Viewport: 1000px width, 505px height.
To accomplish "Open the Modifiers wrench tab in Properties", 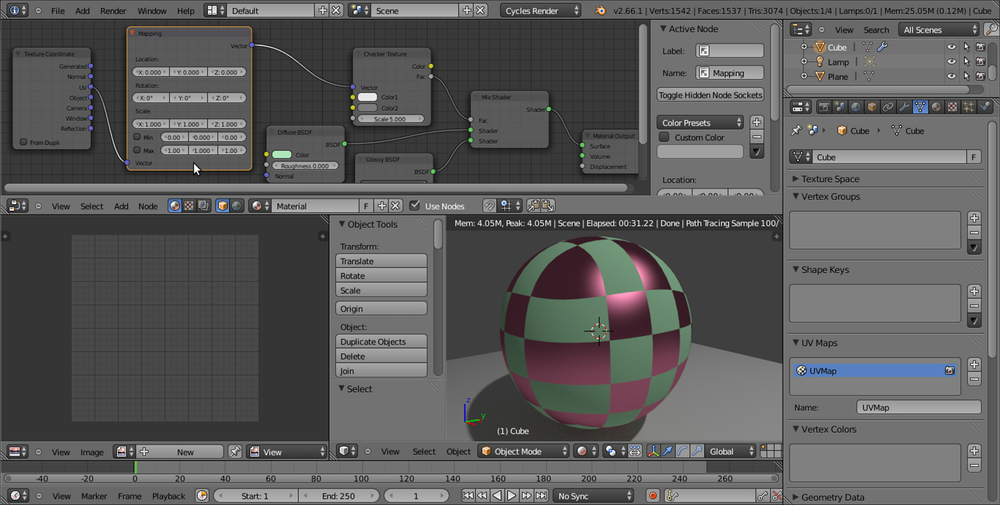I will coord(904,107).
